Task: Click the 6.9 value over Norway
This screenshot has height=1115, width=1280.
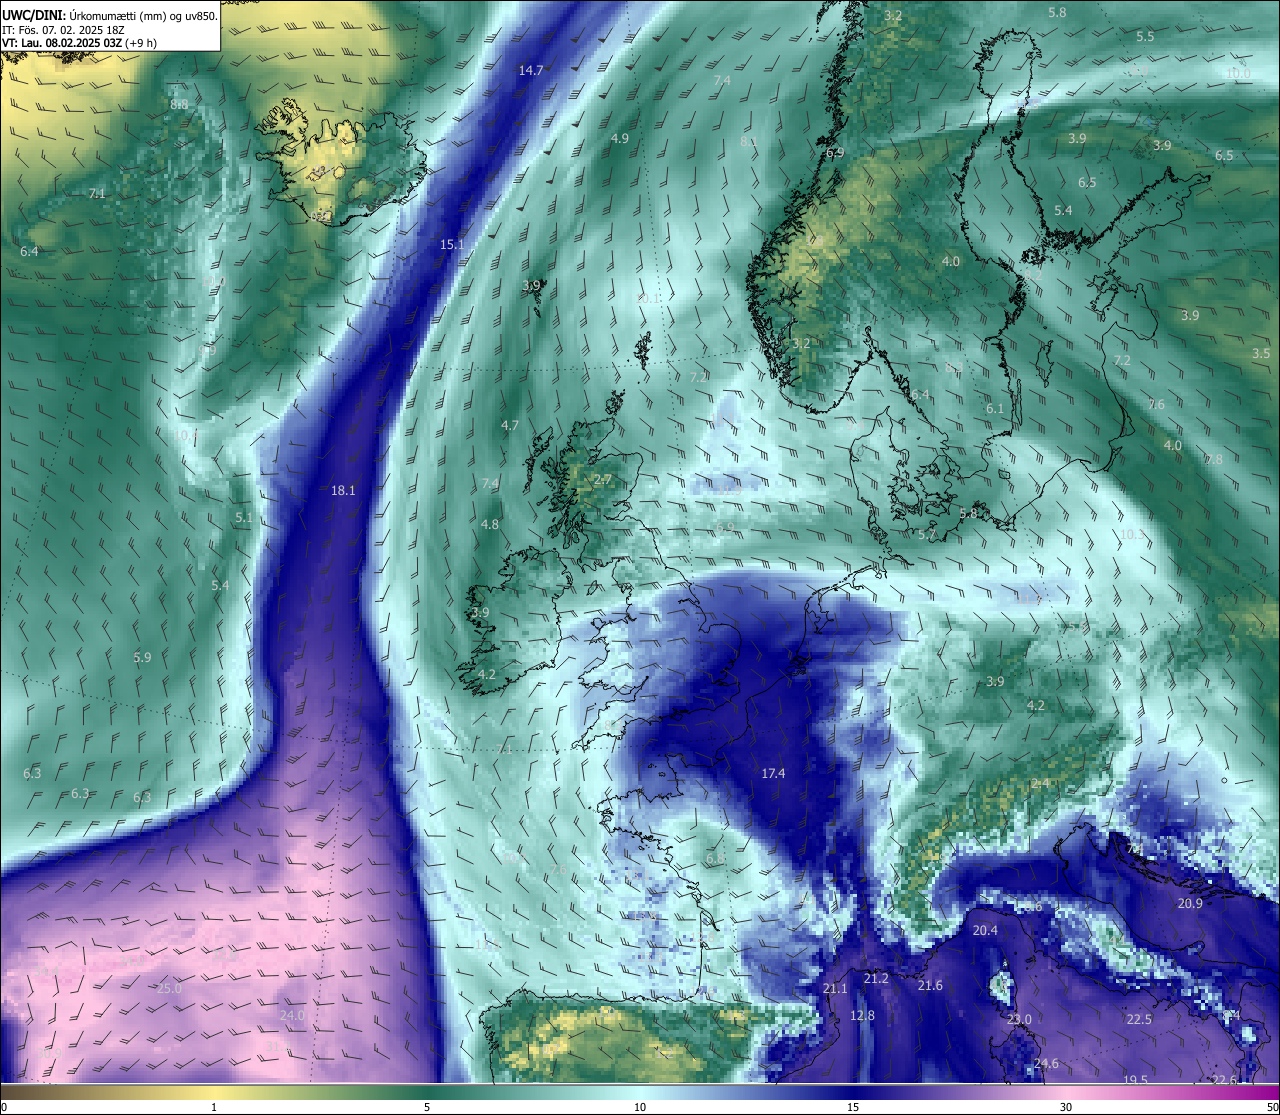Action: (835, 152)
